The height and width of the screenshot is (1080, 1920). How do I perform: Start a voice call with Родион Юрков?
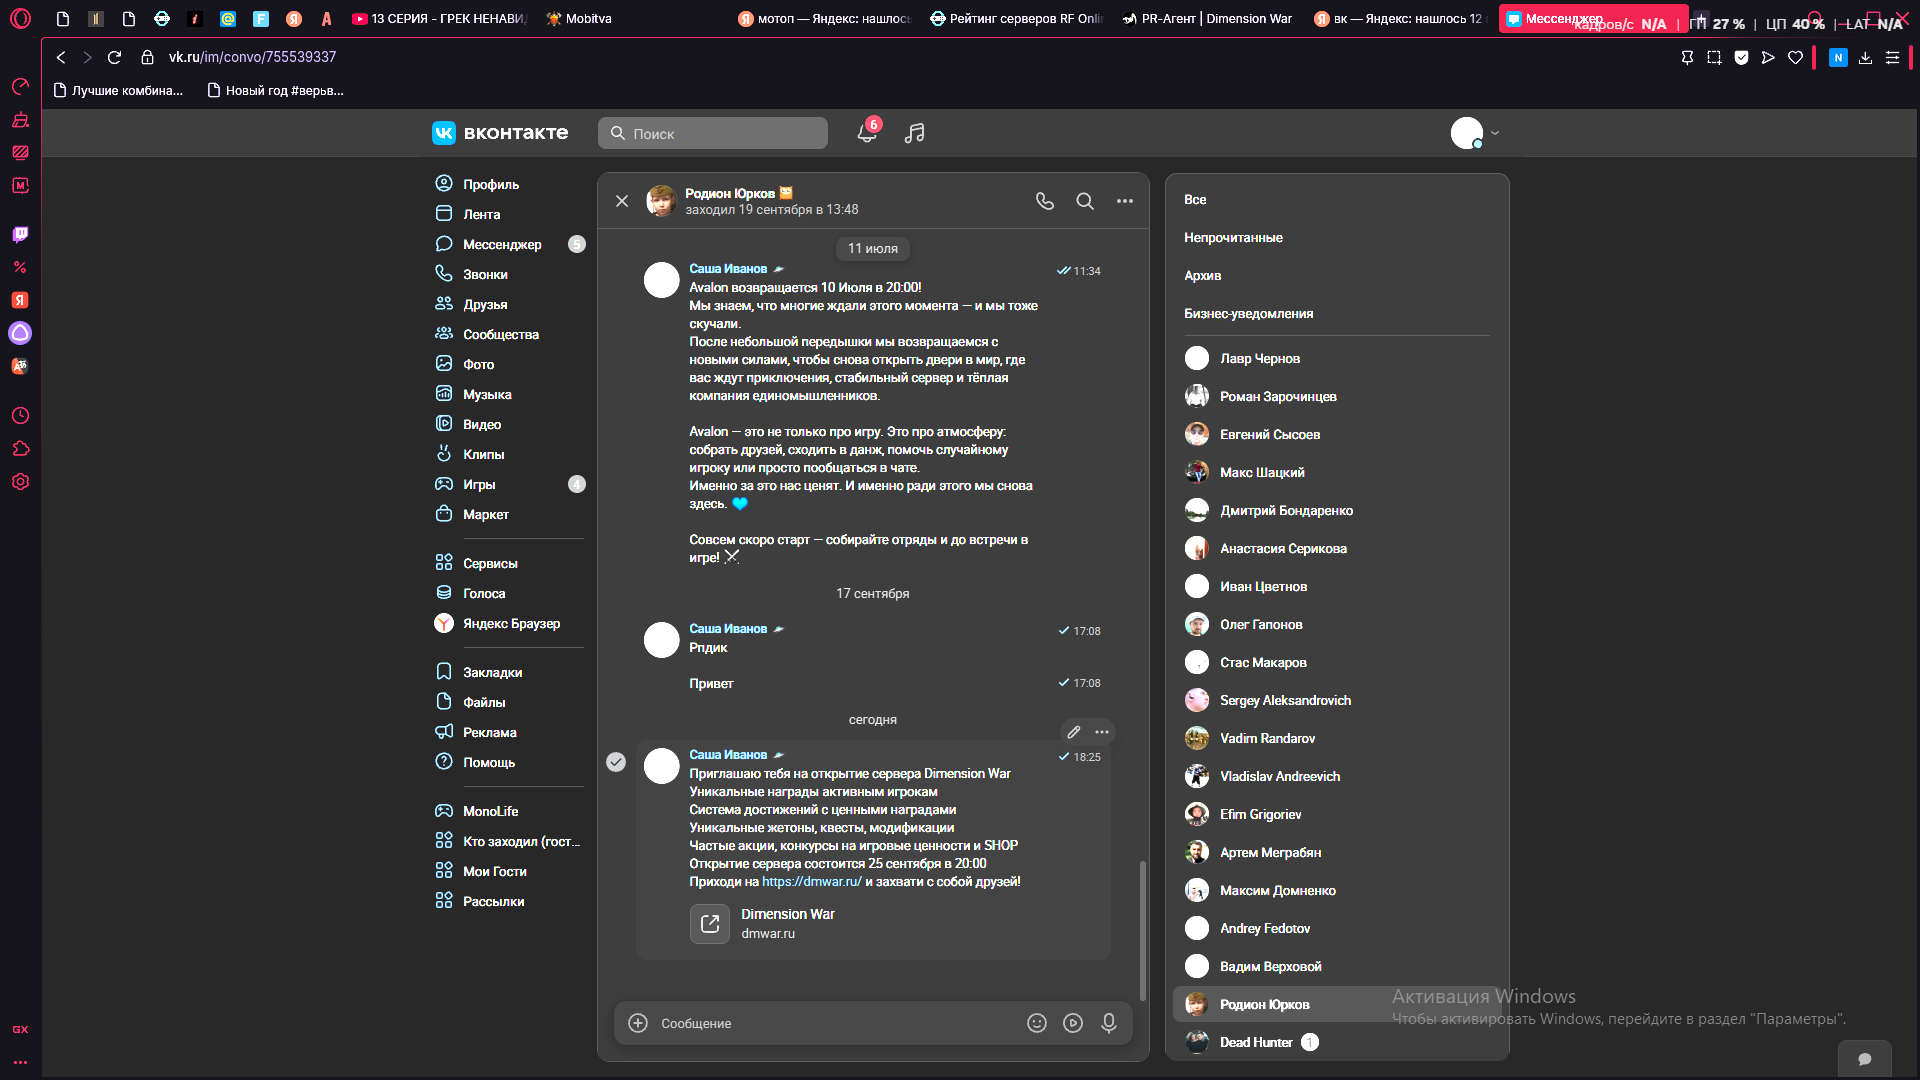tap(1045, 201)
